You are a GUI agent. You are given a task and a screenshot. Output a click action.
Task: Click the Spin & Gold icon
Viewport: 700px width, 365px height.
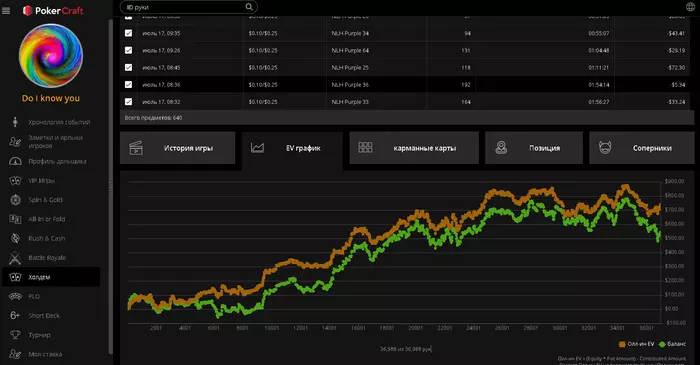(15, 200)
